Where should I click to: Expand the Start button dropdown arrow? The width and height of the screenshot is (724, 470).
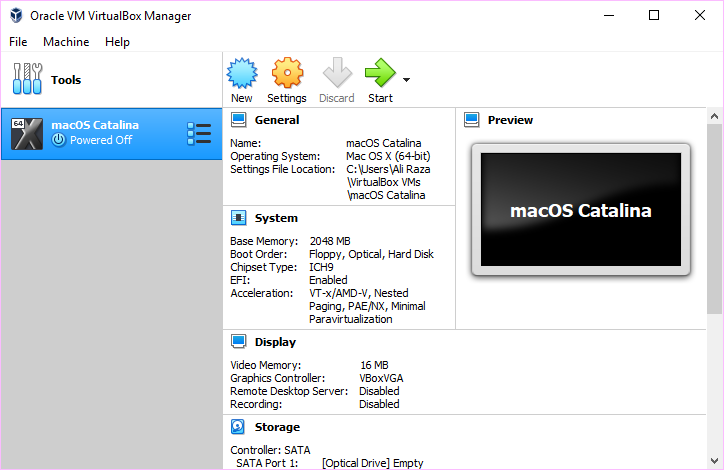coord(406,79)
